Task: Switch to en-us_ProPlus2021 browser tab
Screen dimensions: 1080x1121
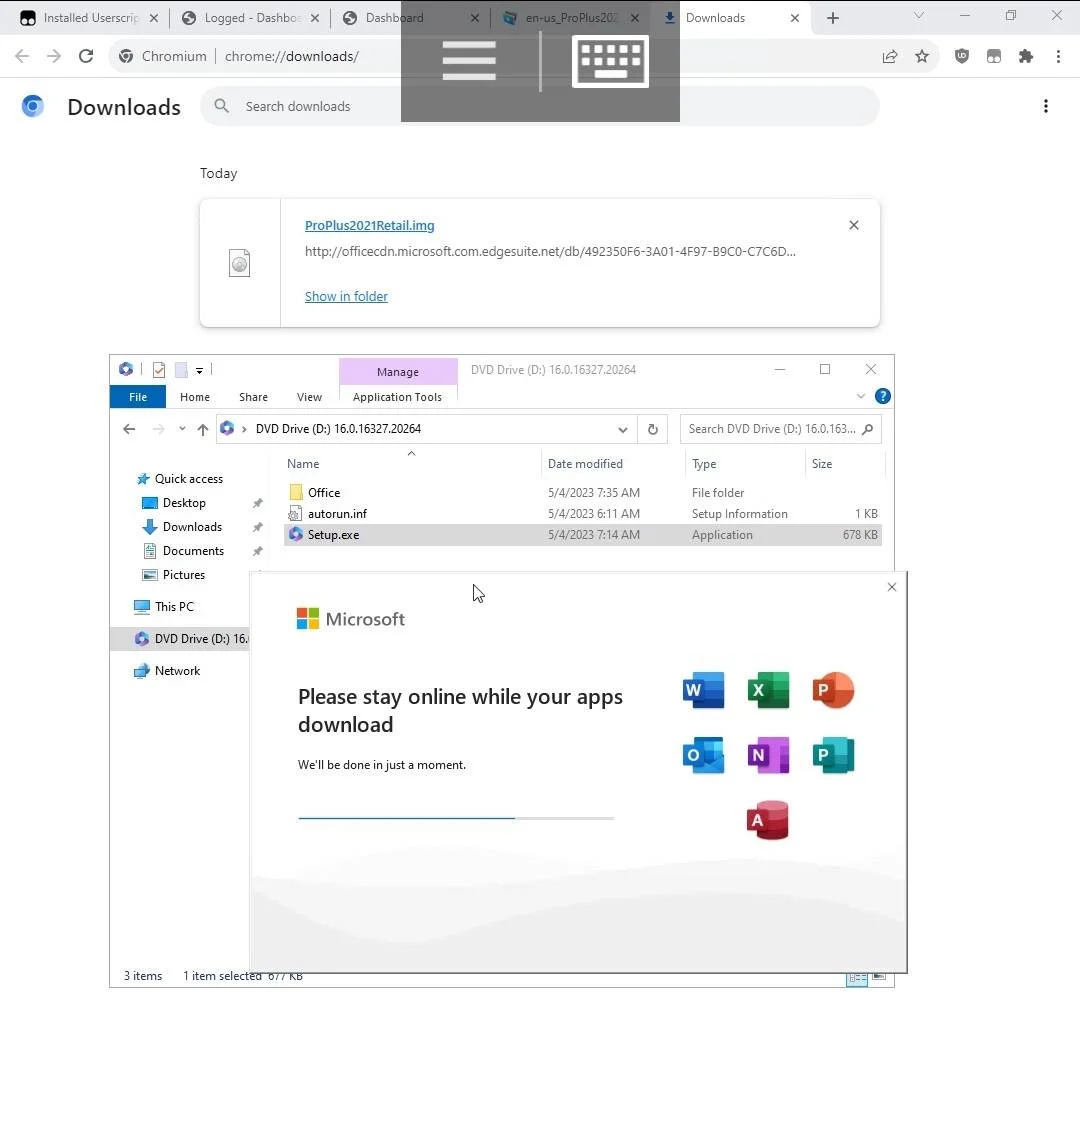Action: click(x=571, y=18)
